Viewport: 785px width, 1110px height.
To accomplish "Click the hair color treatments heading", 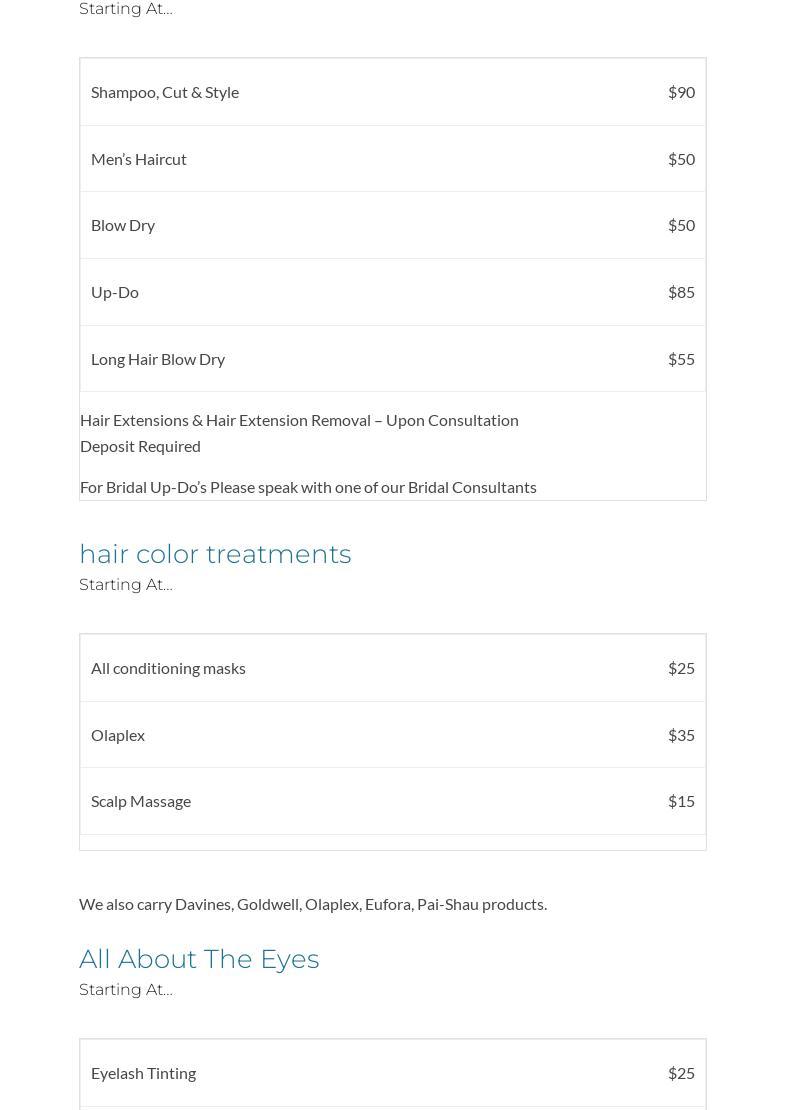I will click(215, 554).
